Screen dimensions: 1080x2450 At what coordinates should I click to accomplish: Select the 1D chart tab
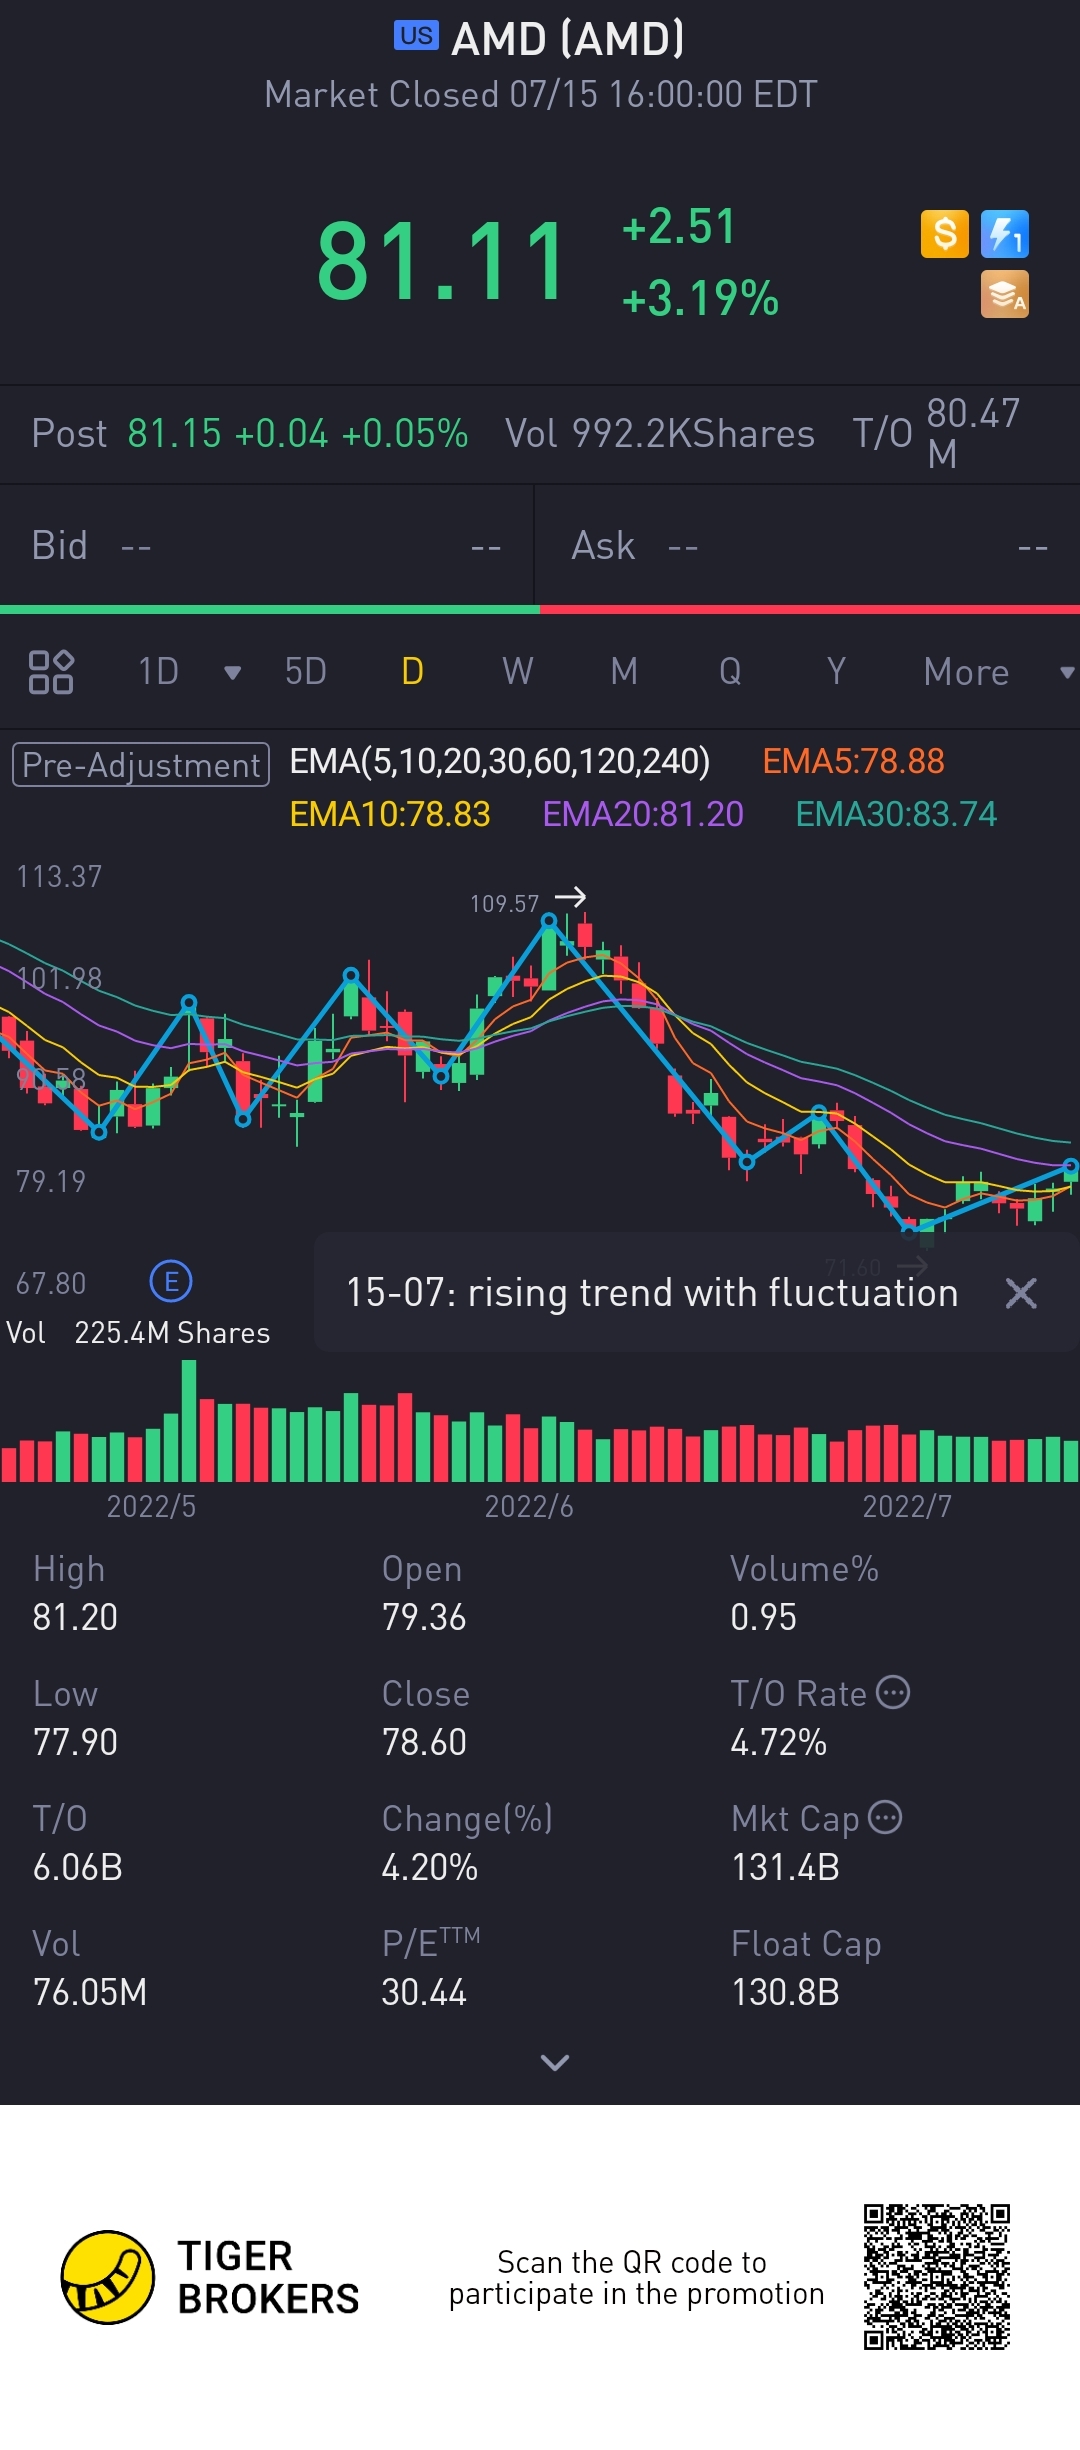point(158,672)
